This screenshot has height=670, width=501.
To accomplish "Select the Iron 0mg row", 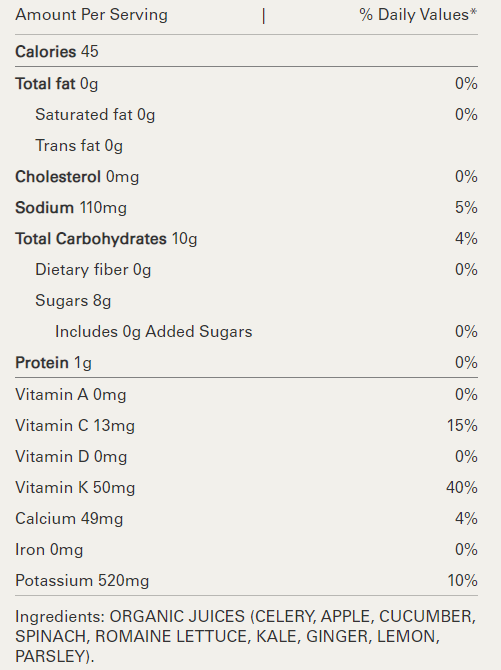I will click(246, 550).
